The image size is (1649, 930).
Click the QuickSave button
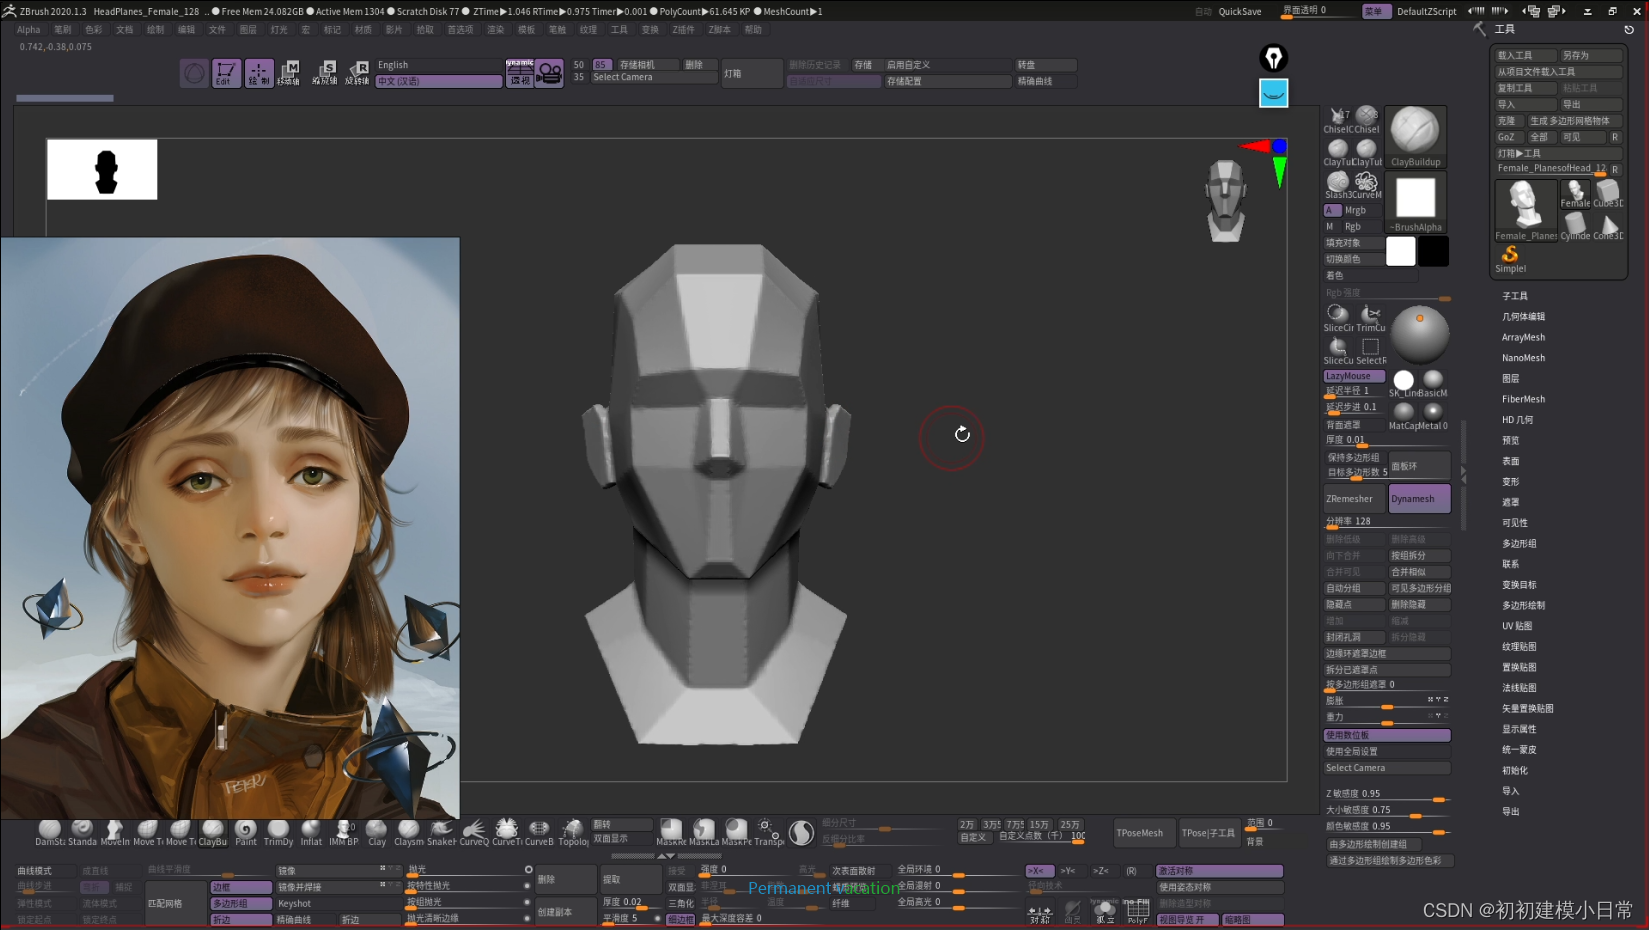(1239, 11)
